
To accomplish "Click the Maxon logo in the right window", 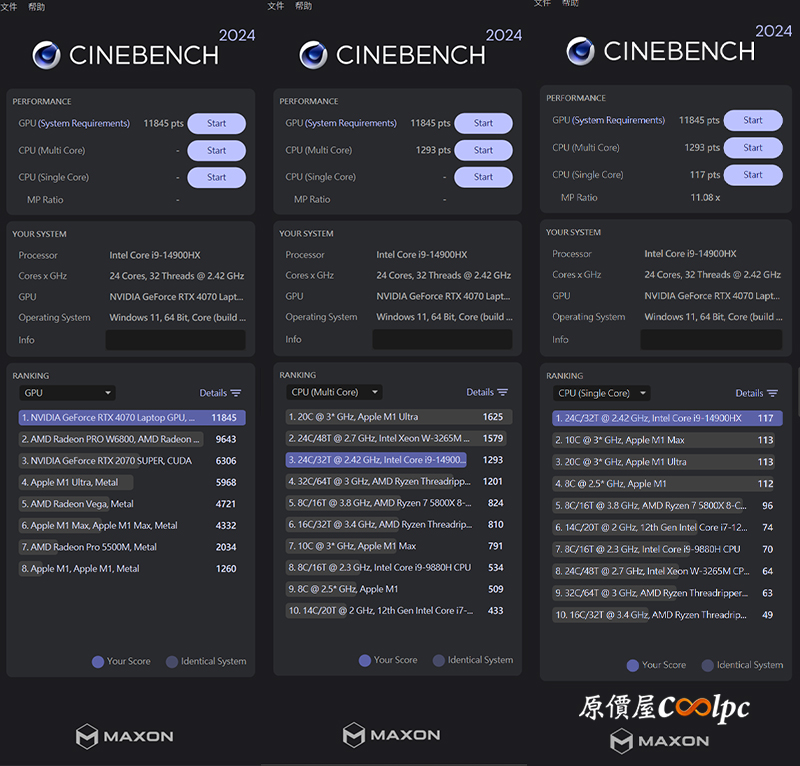I will pyautogui.click(x=660, y=741).
